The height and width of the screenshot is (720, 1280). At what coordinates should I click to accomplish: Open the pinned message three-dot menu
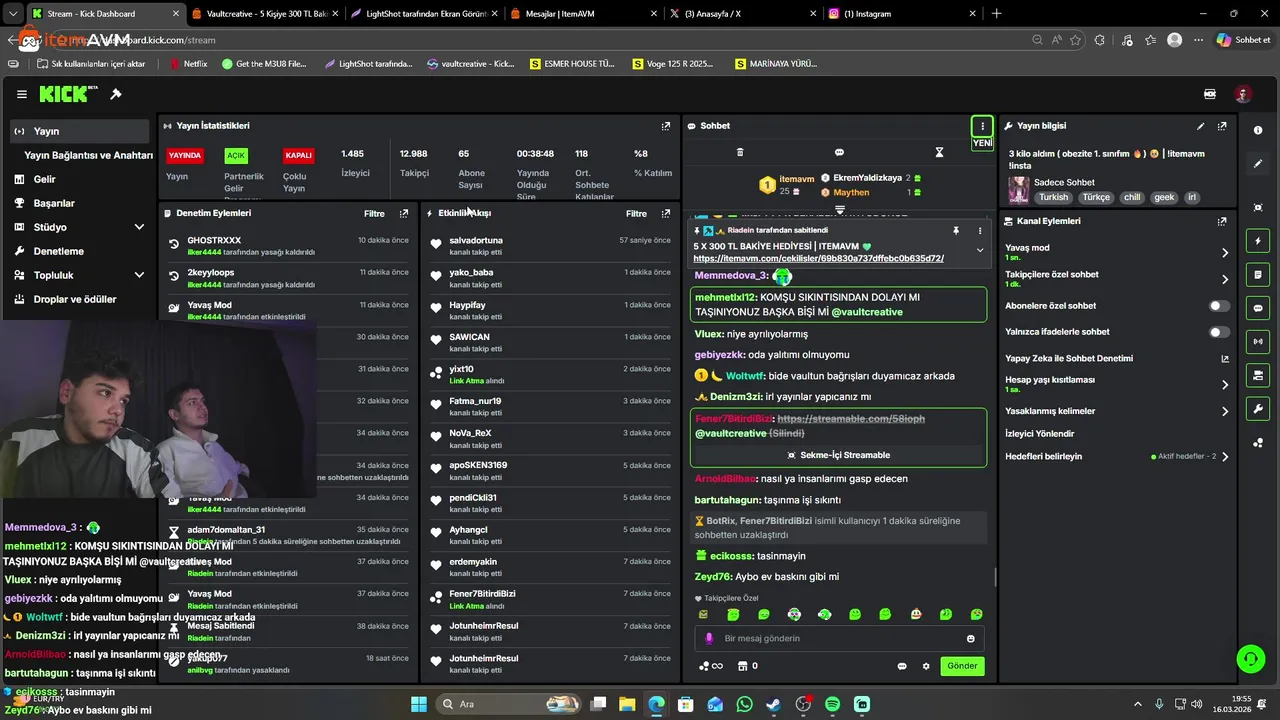click(980, 230)
